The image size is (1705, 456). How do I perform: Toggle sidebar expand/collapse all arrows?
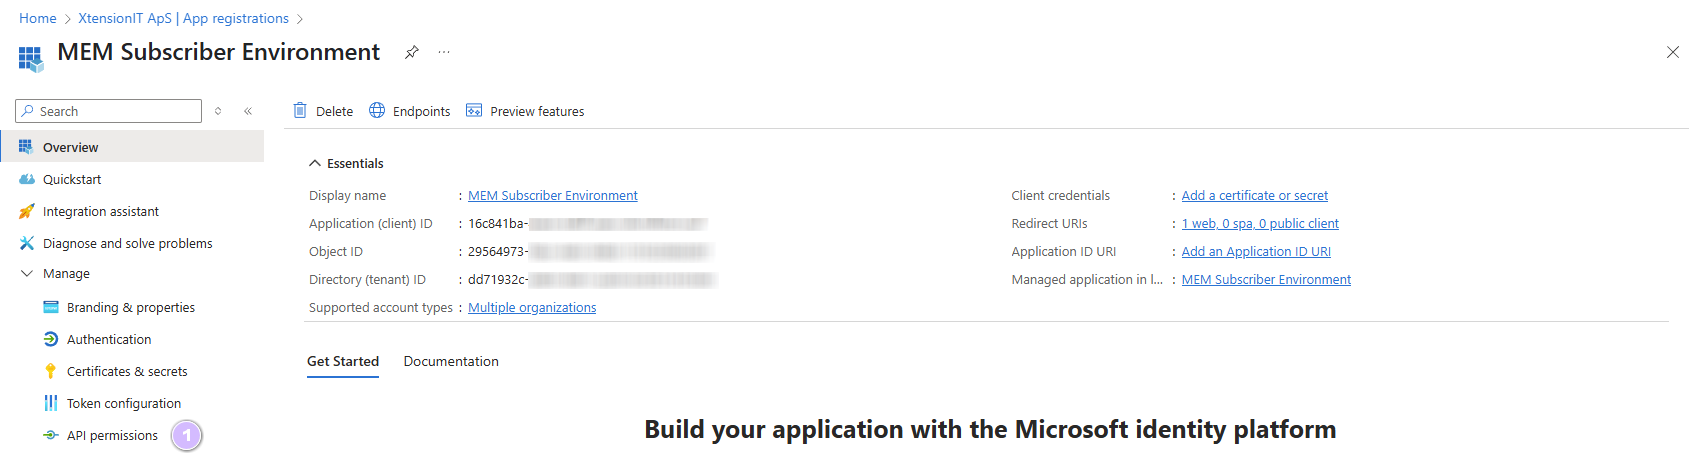(x=218, y=111)
